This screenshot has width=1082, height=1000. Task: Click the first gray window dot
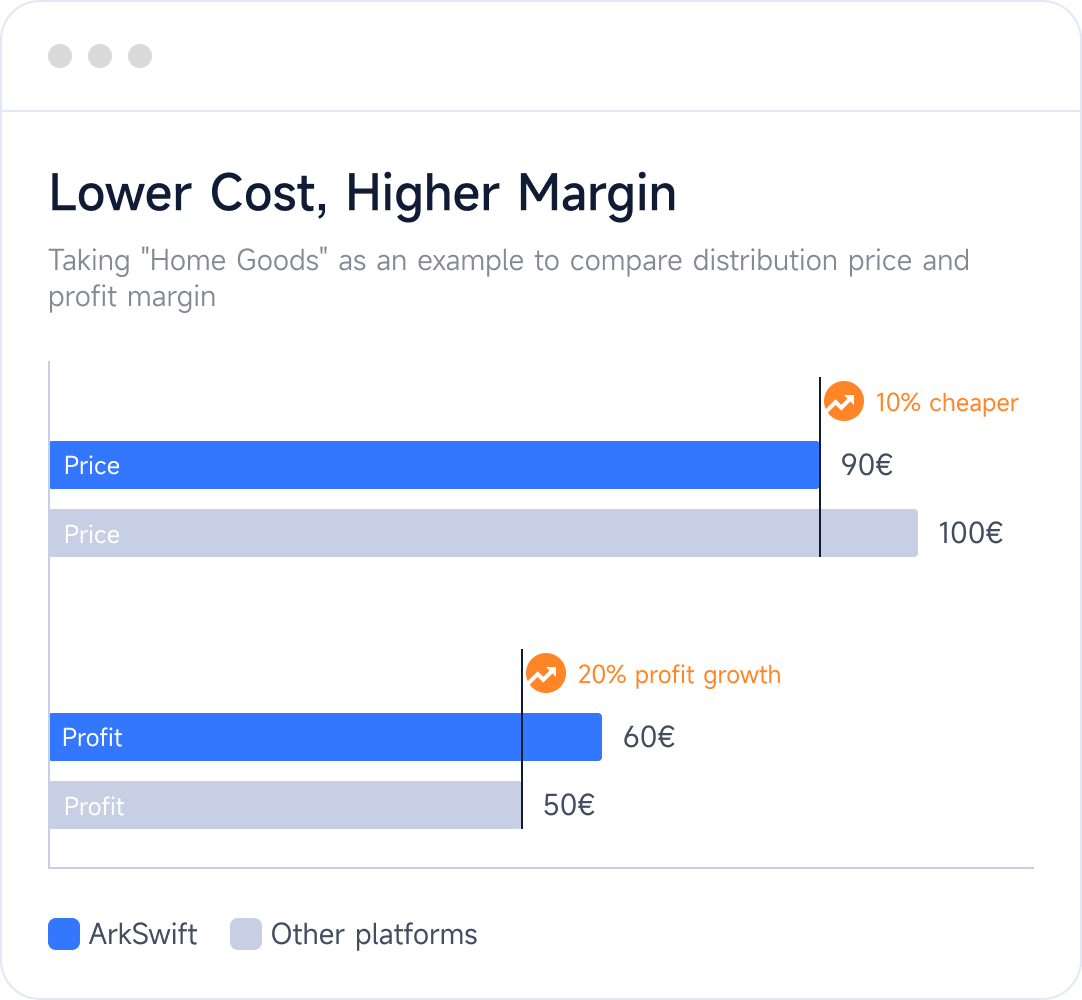tap(60, 56)
